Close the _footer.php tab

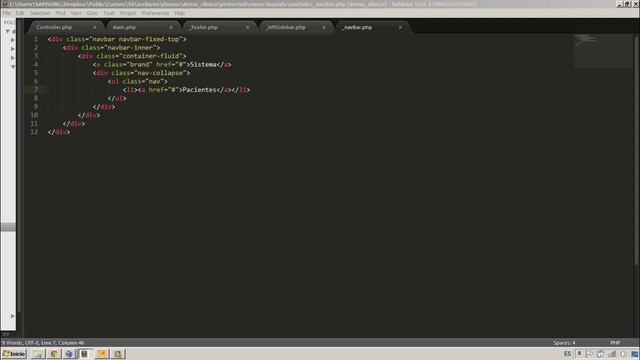[x=247, y=27]
